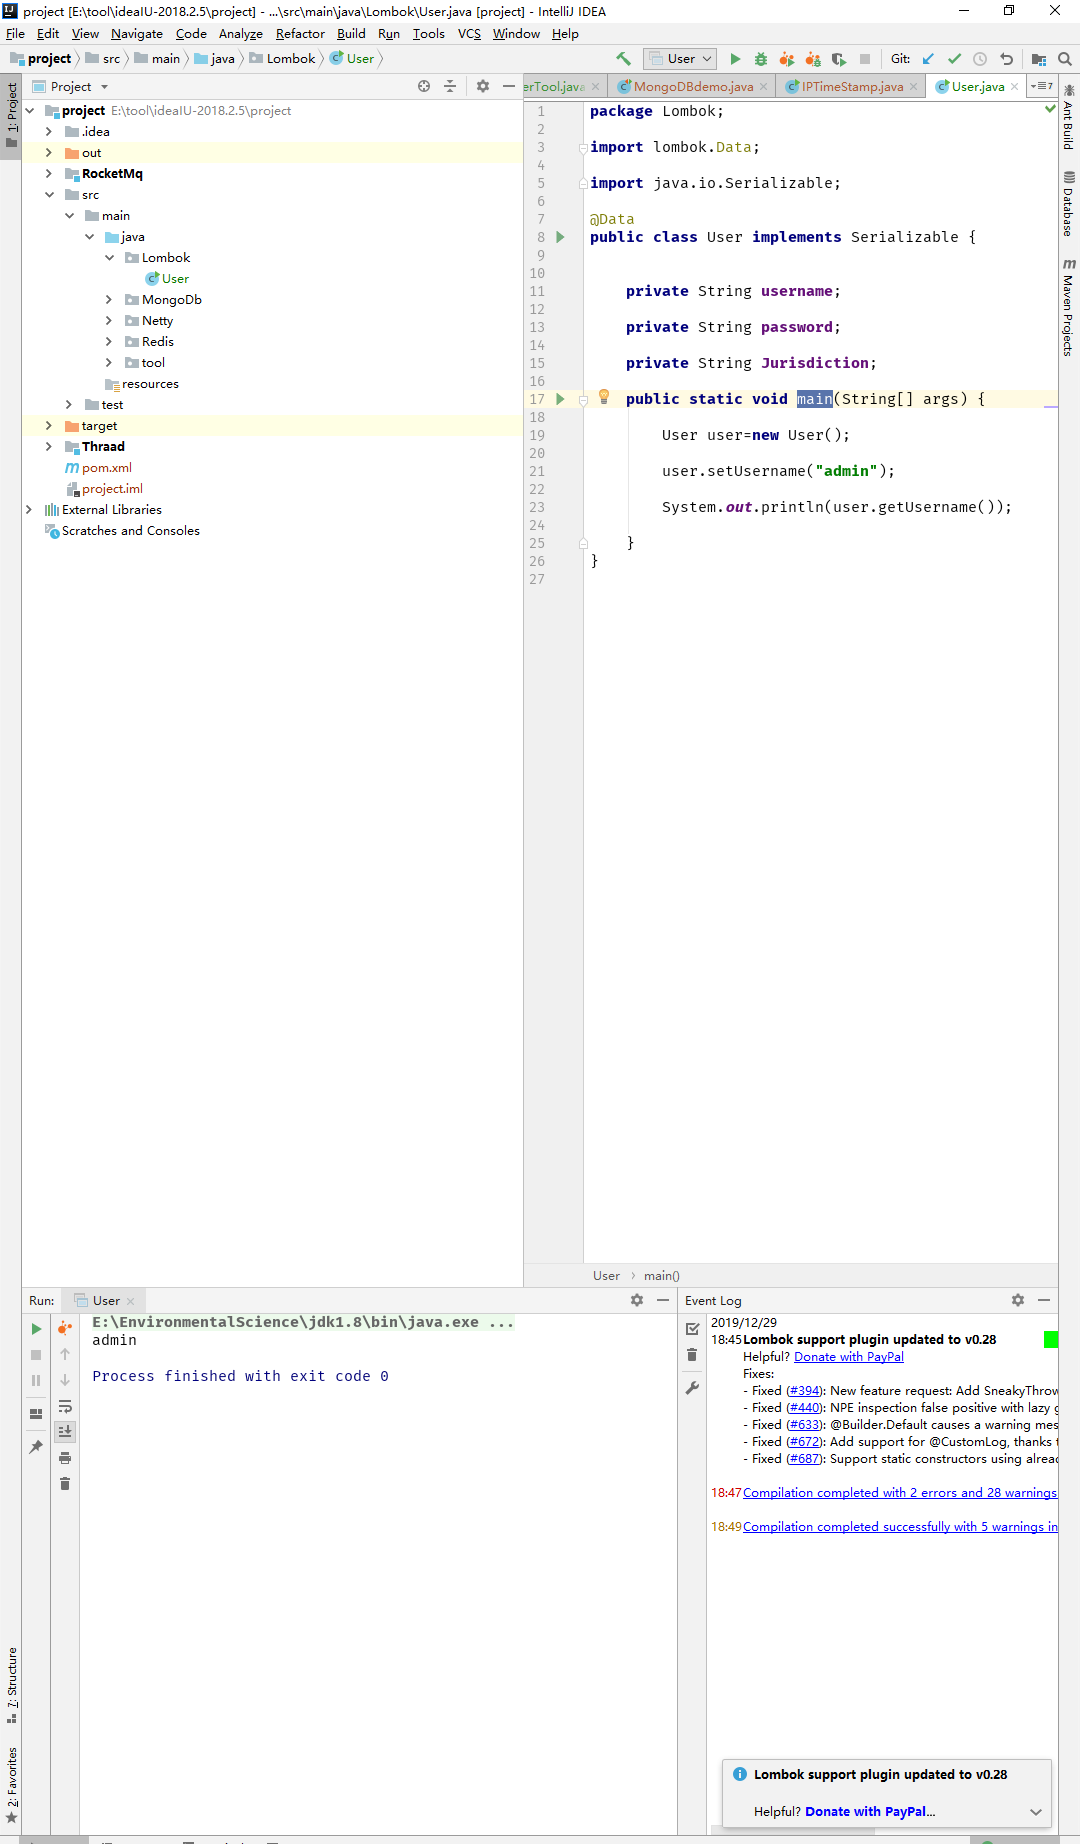Expand the MongoDb package
The width and height of the screenshot is (1080, 1844).
point(109,299)
